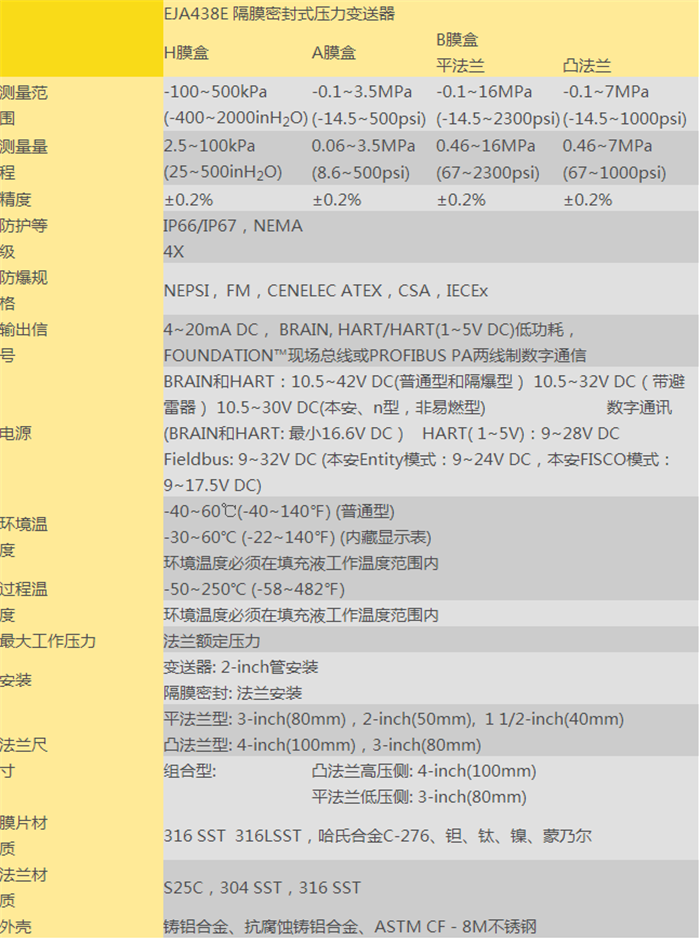Click the 变送器: 2-inch管安装 line

click(x=241, y=667)
